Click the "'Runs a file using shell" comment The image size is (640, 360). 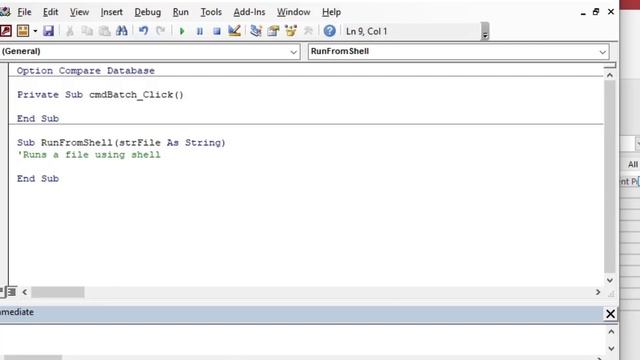coord(89,155)
